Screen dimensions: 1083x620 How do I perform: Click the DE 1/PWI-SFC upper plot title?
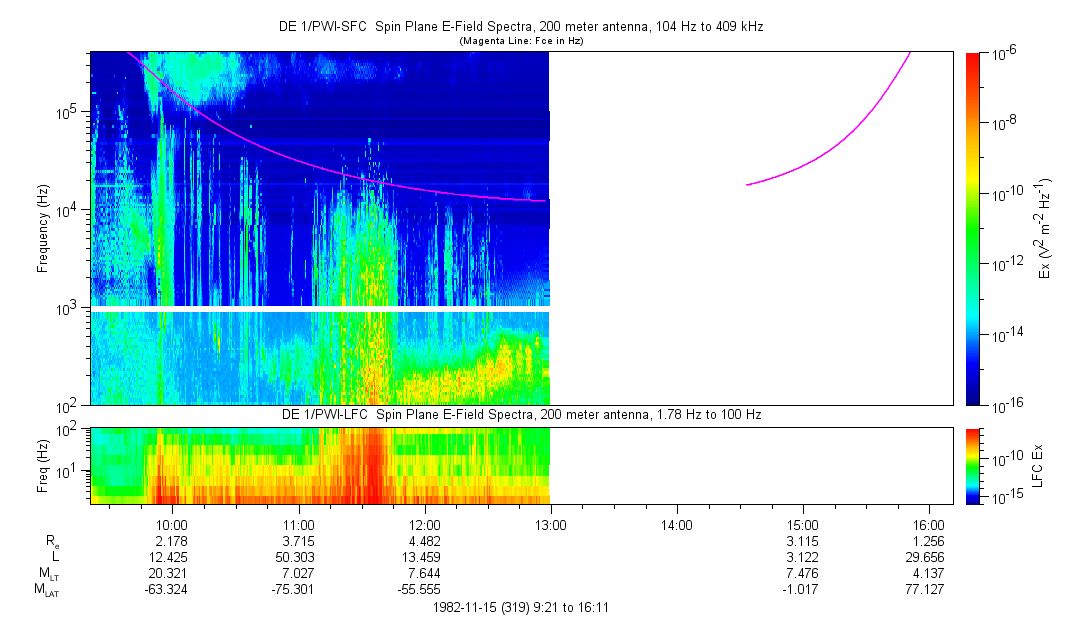pyautogui.click(x=520, y=27)
